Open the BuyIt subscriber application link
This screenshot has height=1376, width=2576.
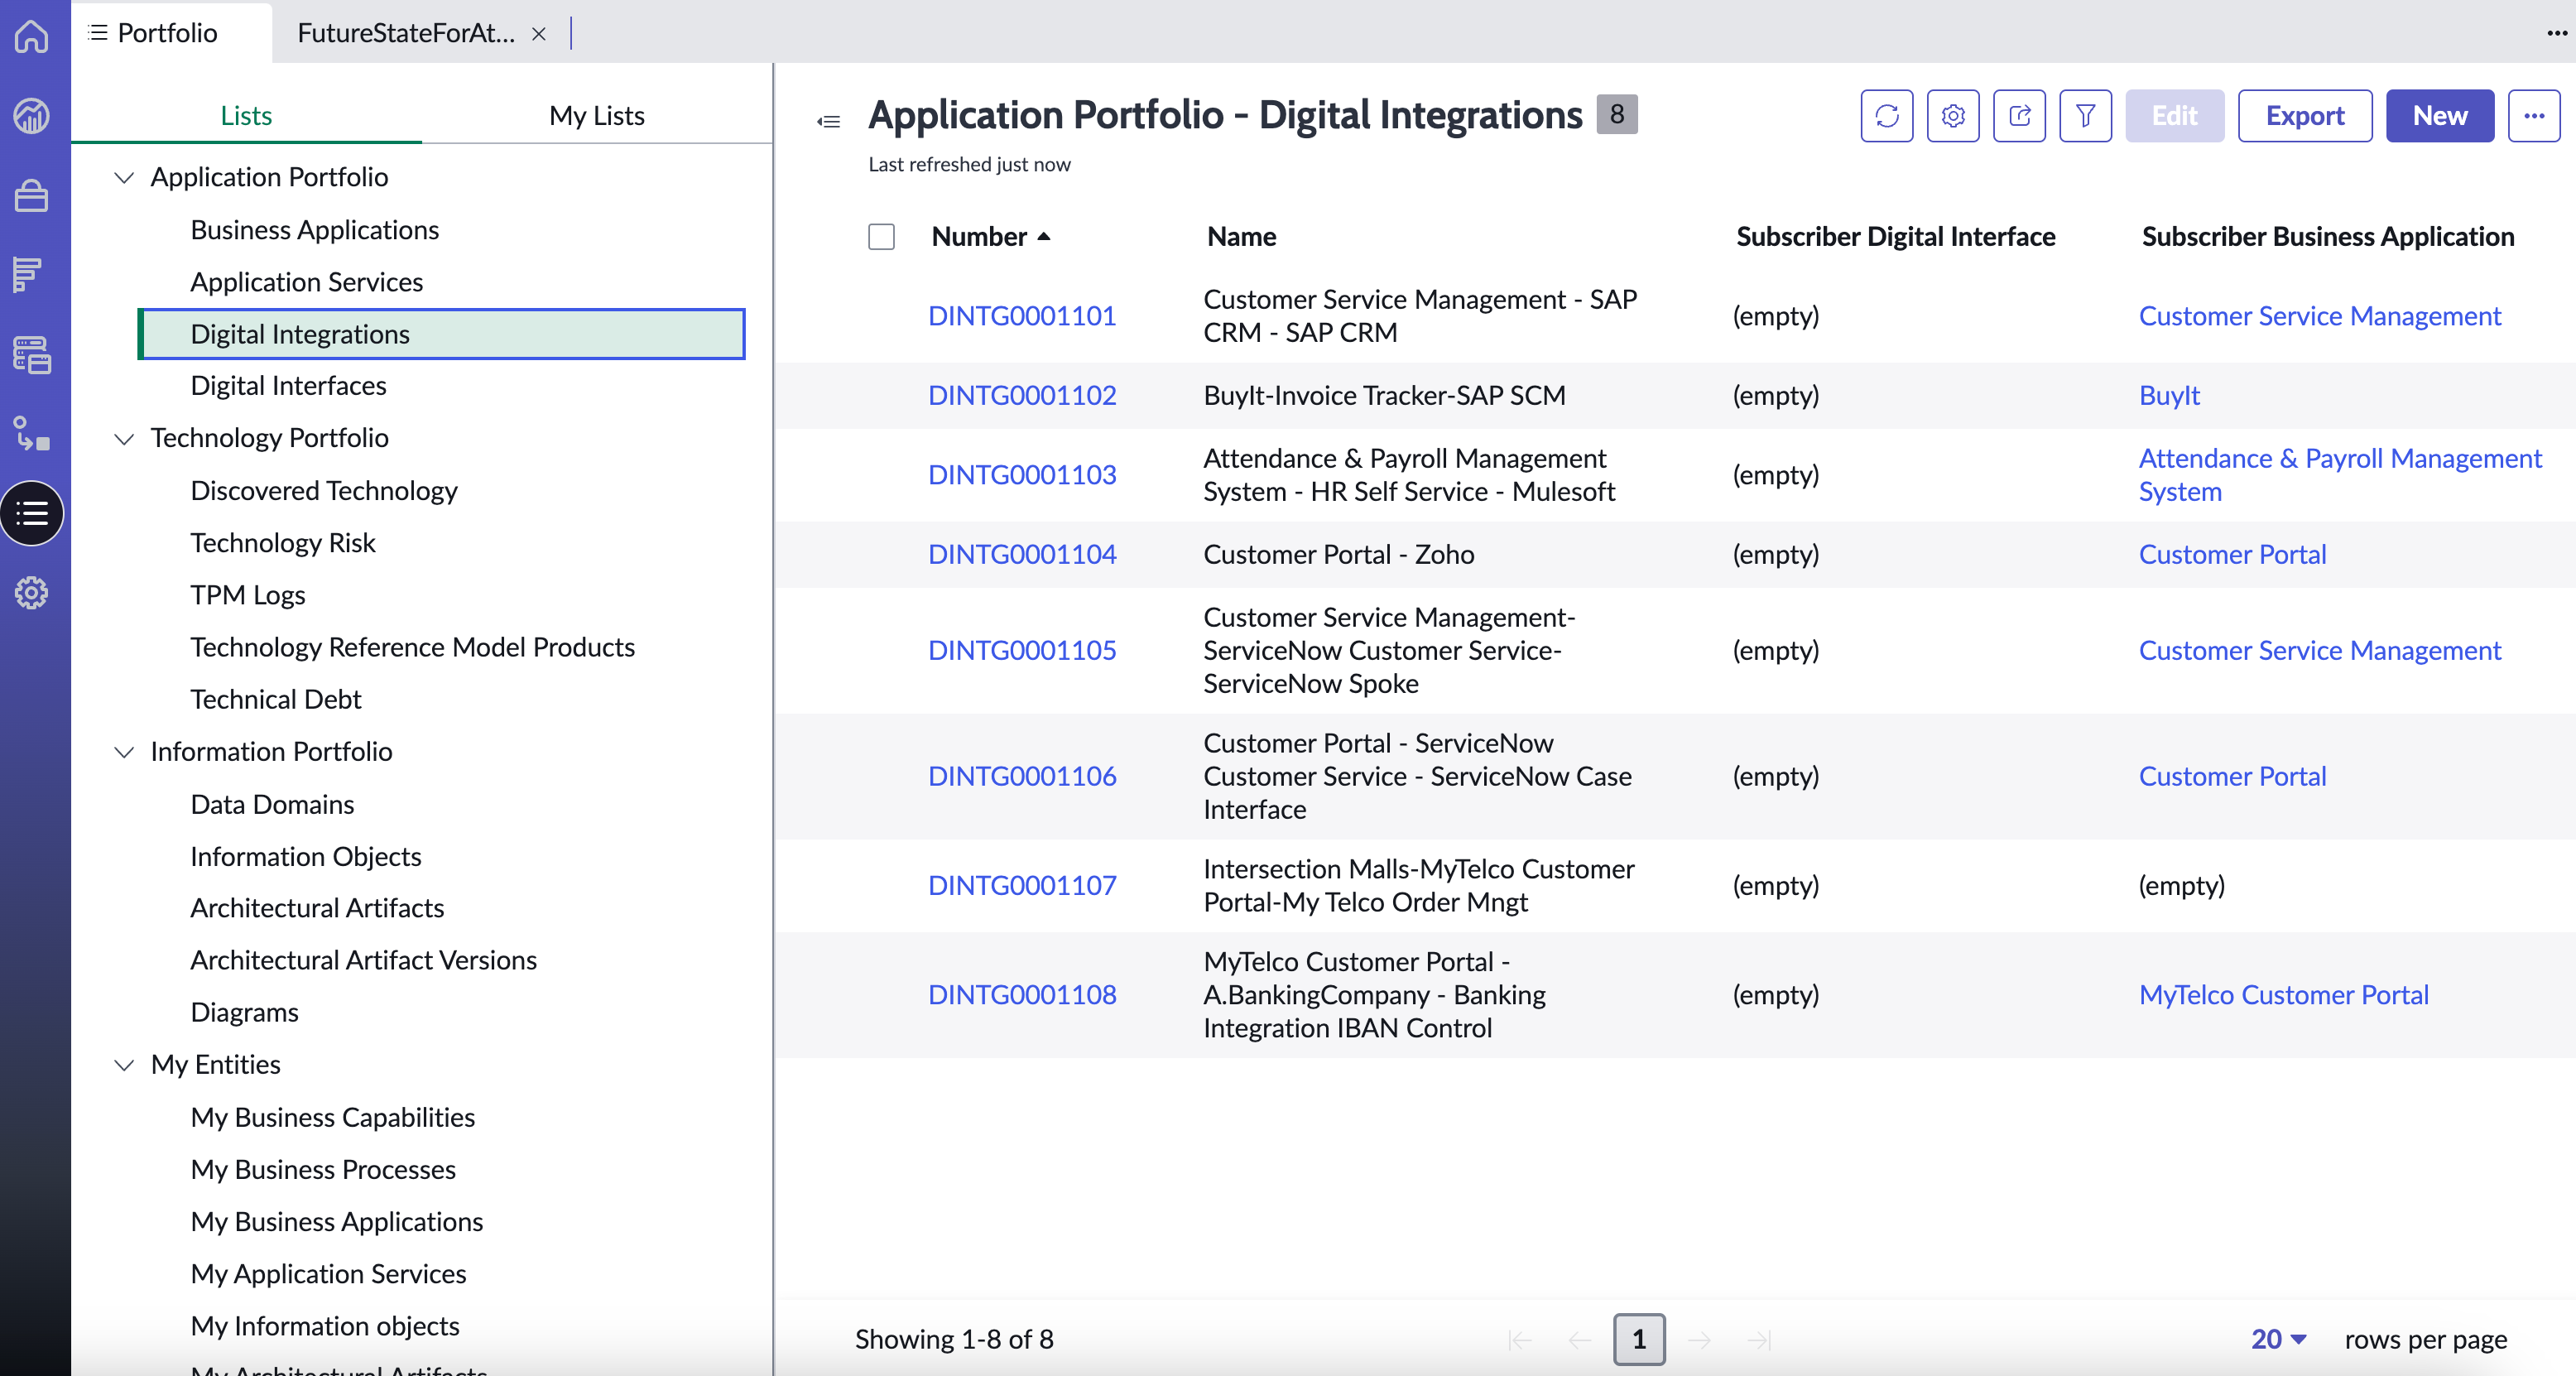click(2169, 396)
